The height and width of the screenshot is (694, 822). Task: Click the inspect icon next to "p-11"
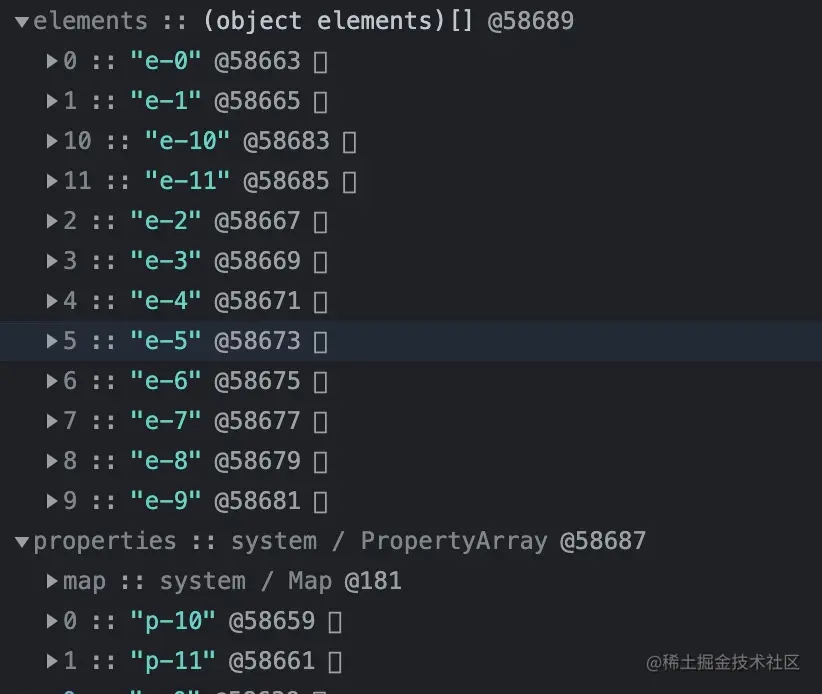(x=333, y=661)
